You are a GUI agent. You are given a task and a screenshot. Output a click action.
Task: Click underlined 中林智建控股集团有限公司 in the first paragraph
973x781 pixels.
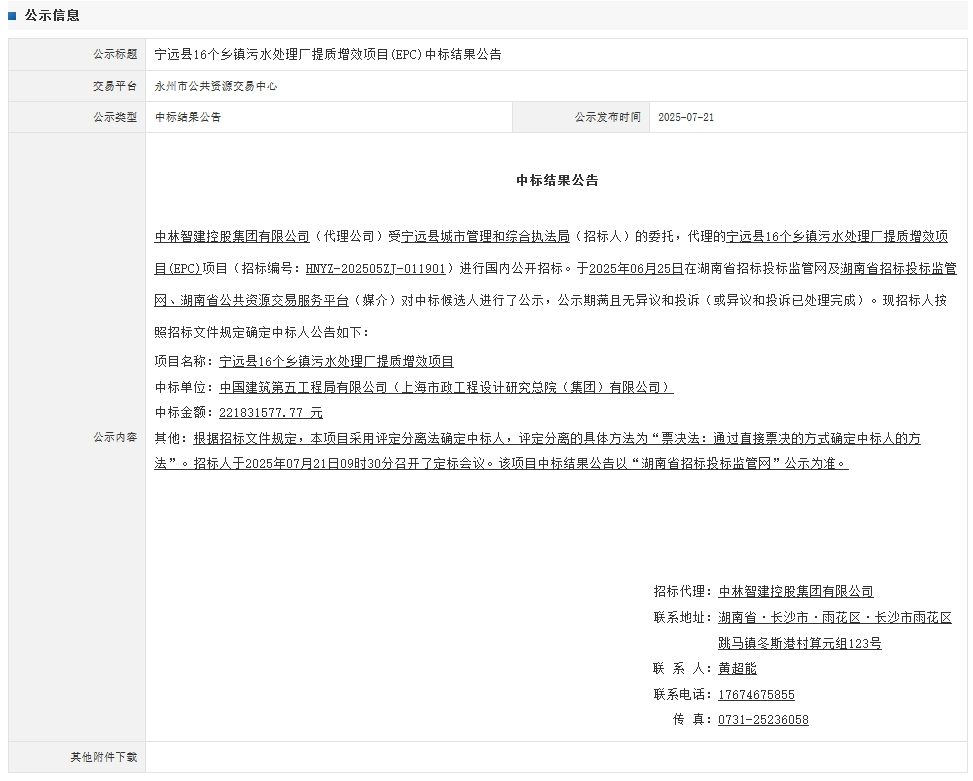point(232,237)
